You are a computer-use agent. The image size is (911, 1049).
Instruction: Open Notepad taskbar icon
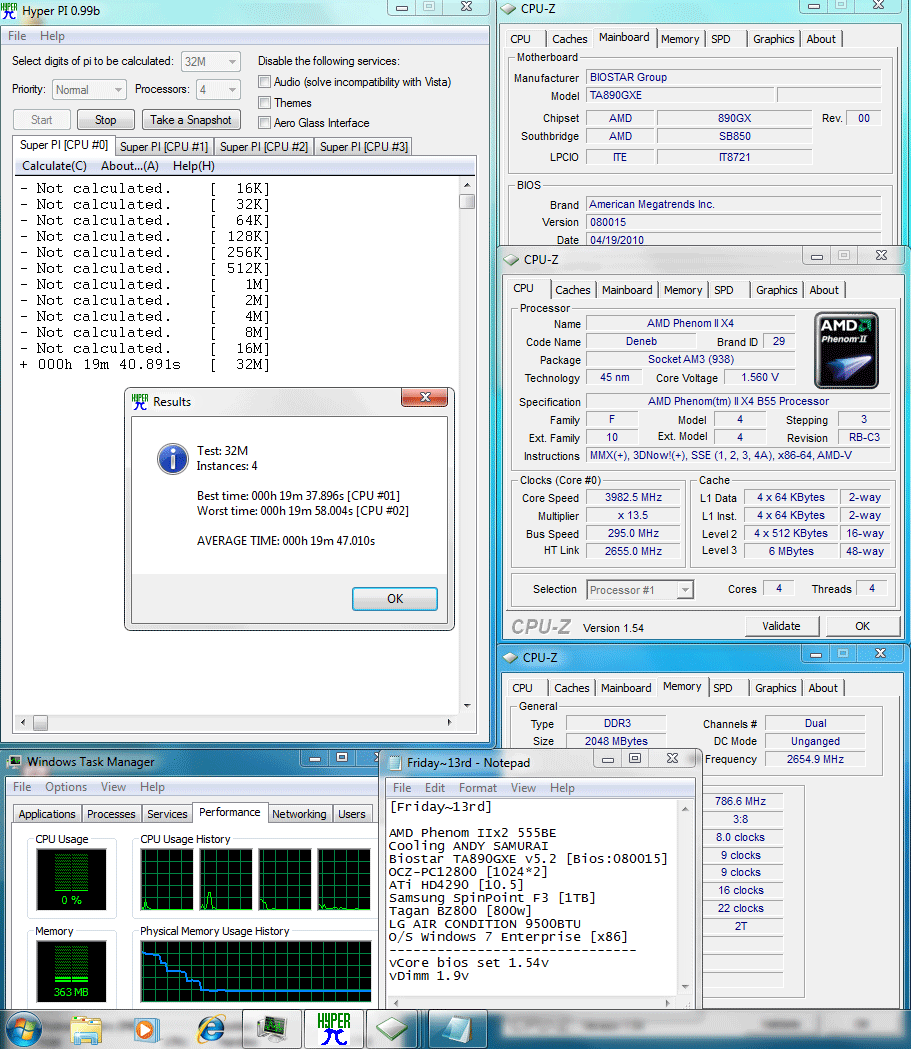[458, 1030]
